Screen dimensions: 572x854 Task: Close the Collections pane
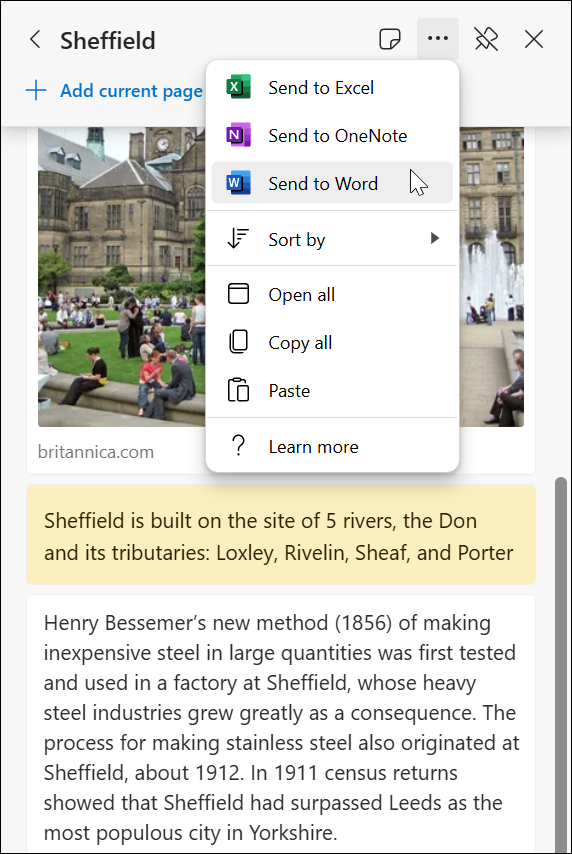pyautogui.click(x=534, y=39)
